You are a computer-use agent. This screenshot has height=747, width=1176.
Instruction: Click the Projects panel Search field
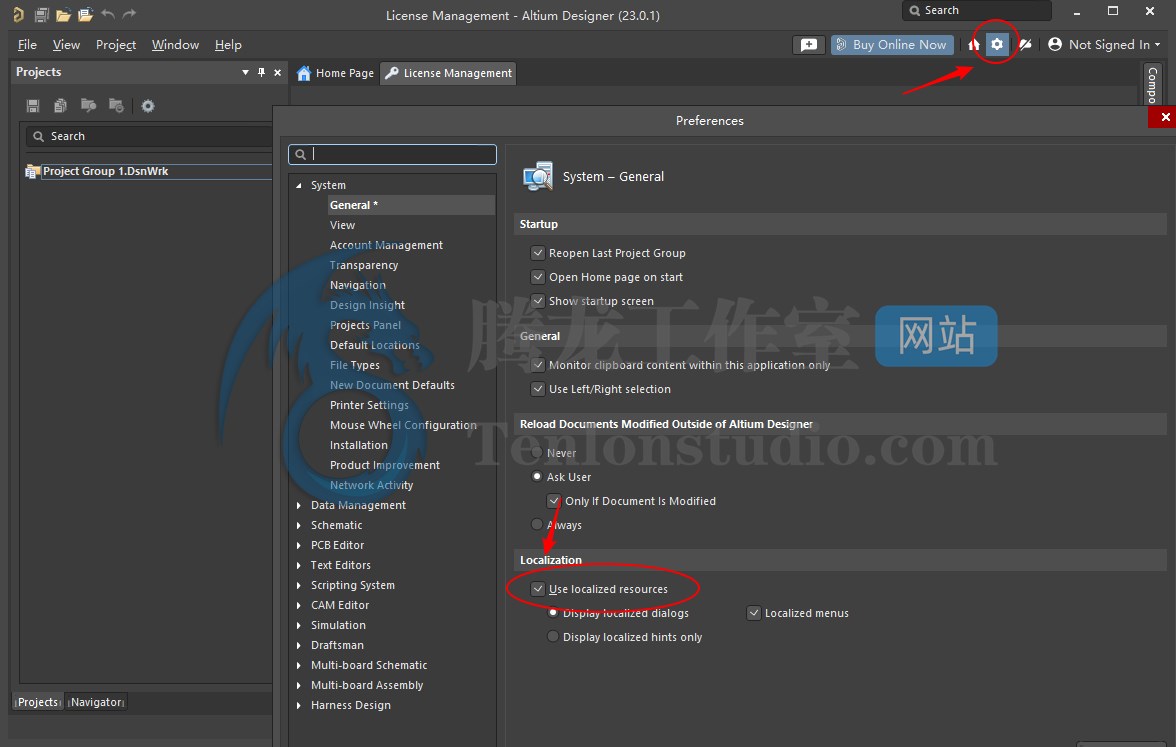(149, 136)
